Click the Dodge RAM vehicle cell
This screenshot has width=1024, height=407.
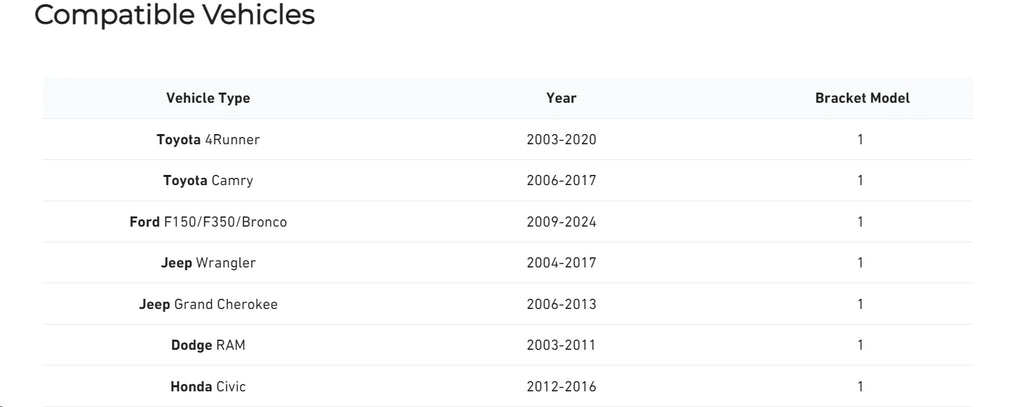[208, 345]
